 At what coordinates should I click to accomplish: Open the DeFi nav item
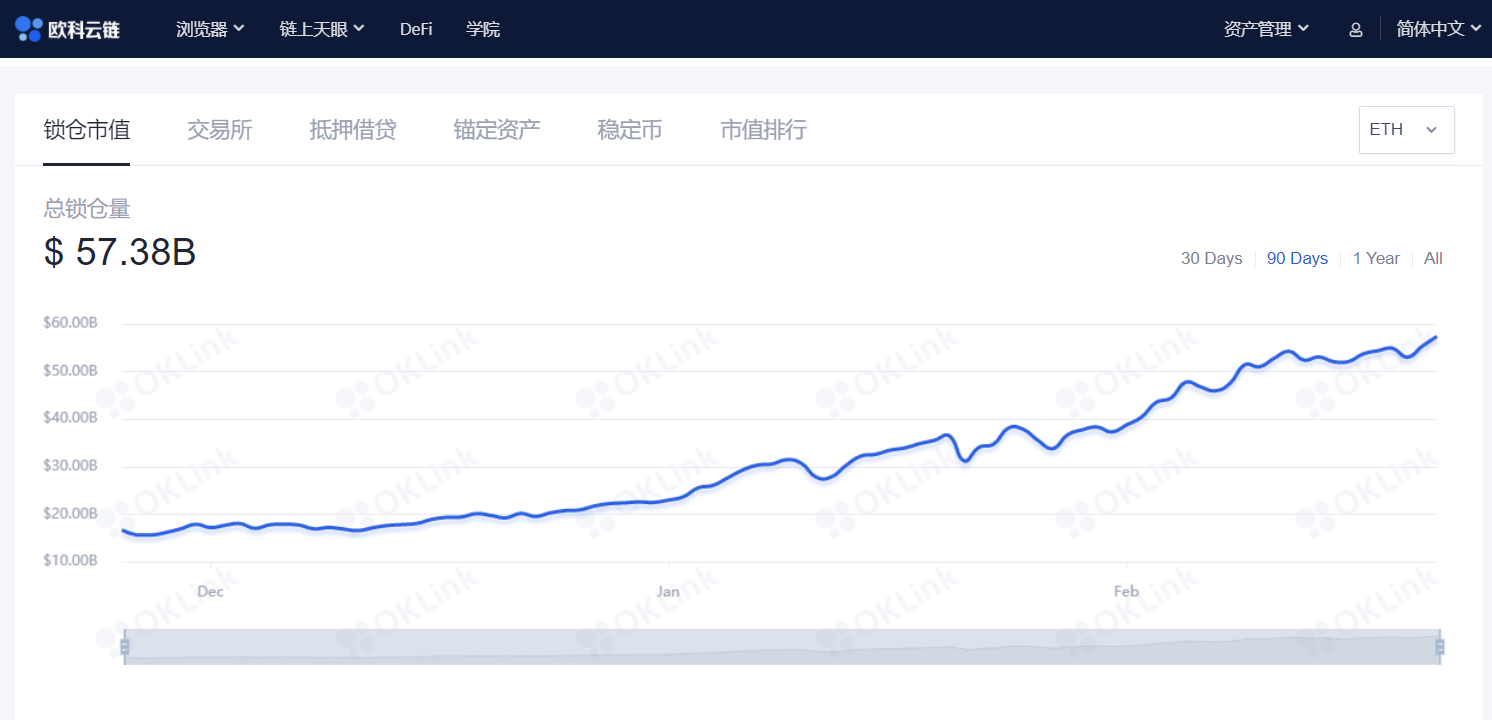[416, 29]
